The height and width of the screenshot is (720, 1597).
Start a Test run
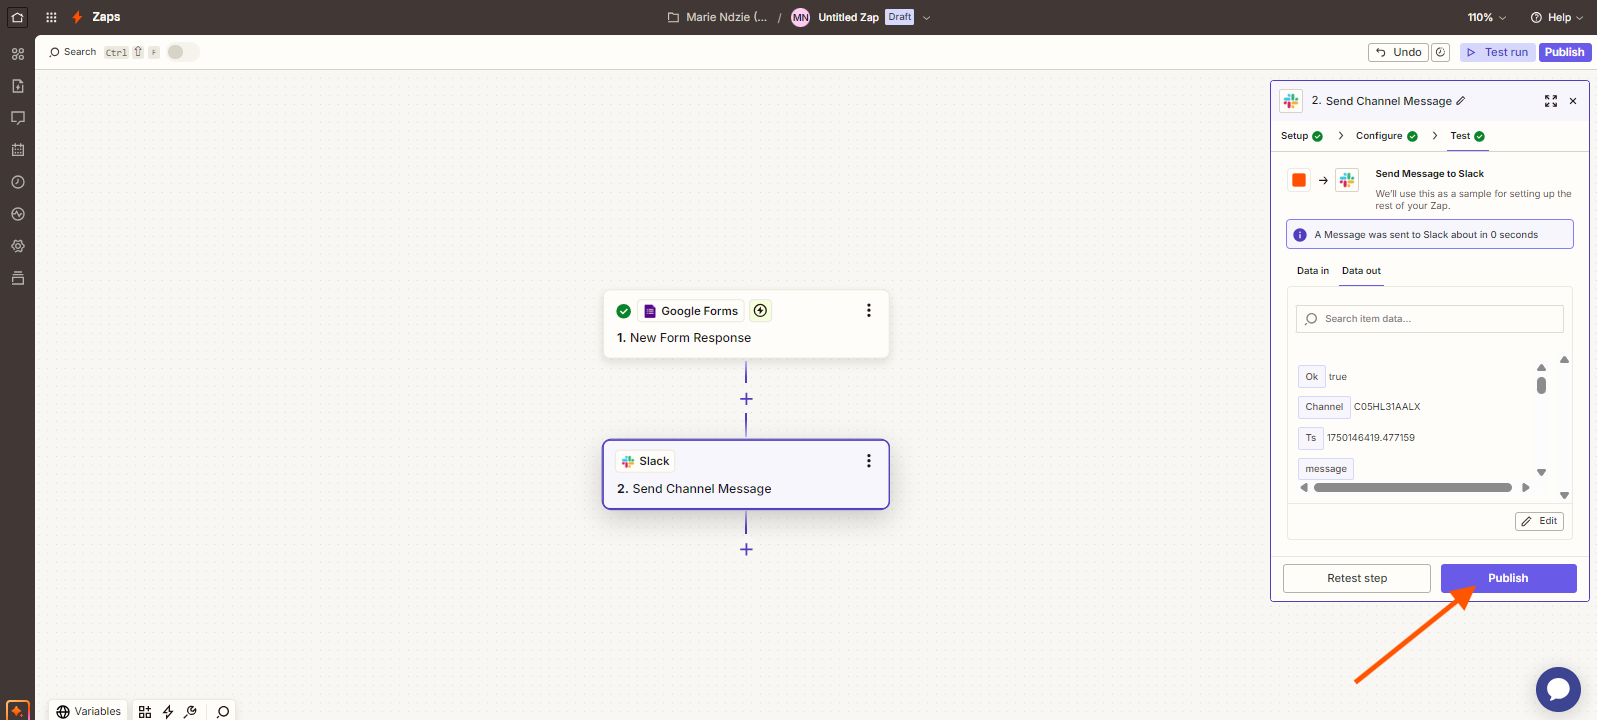pos(1497,52)
